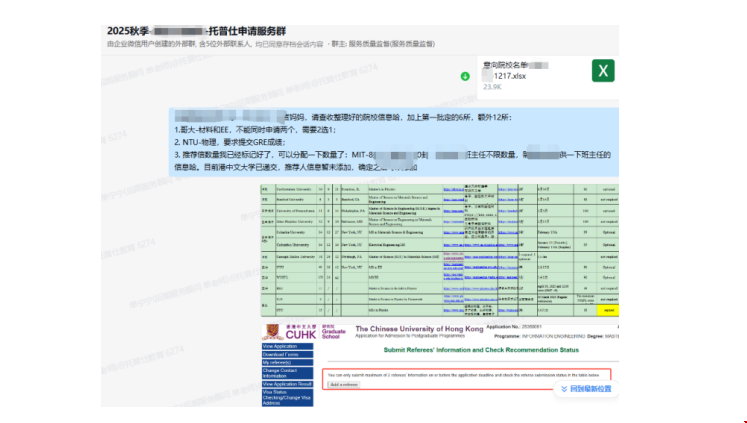
Task: Click the Application No. field text
Action: coord(514,327)
